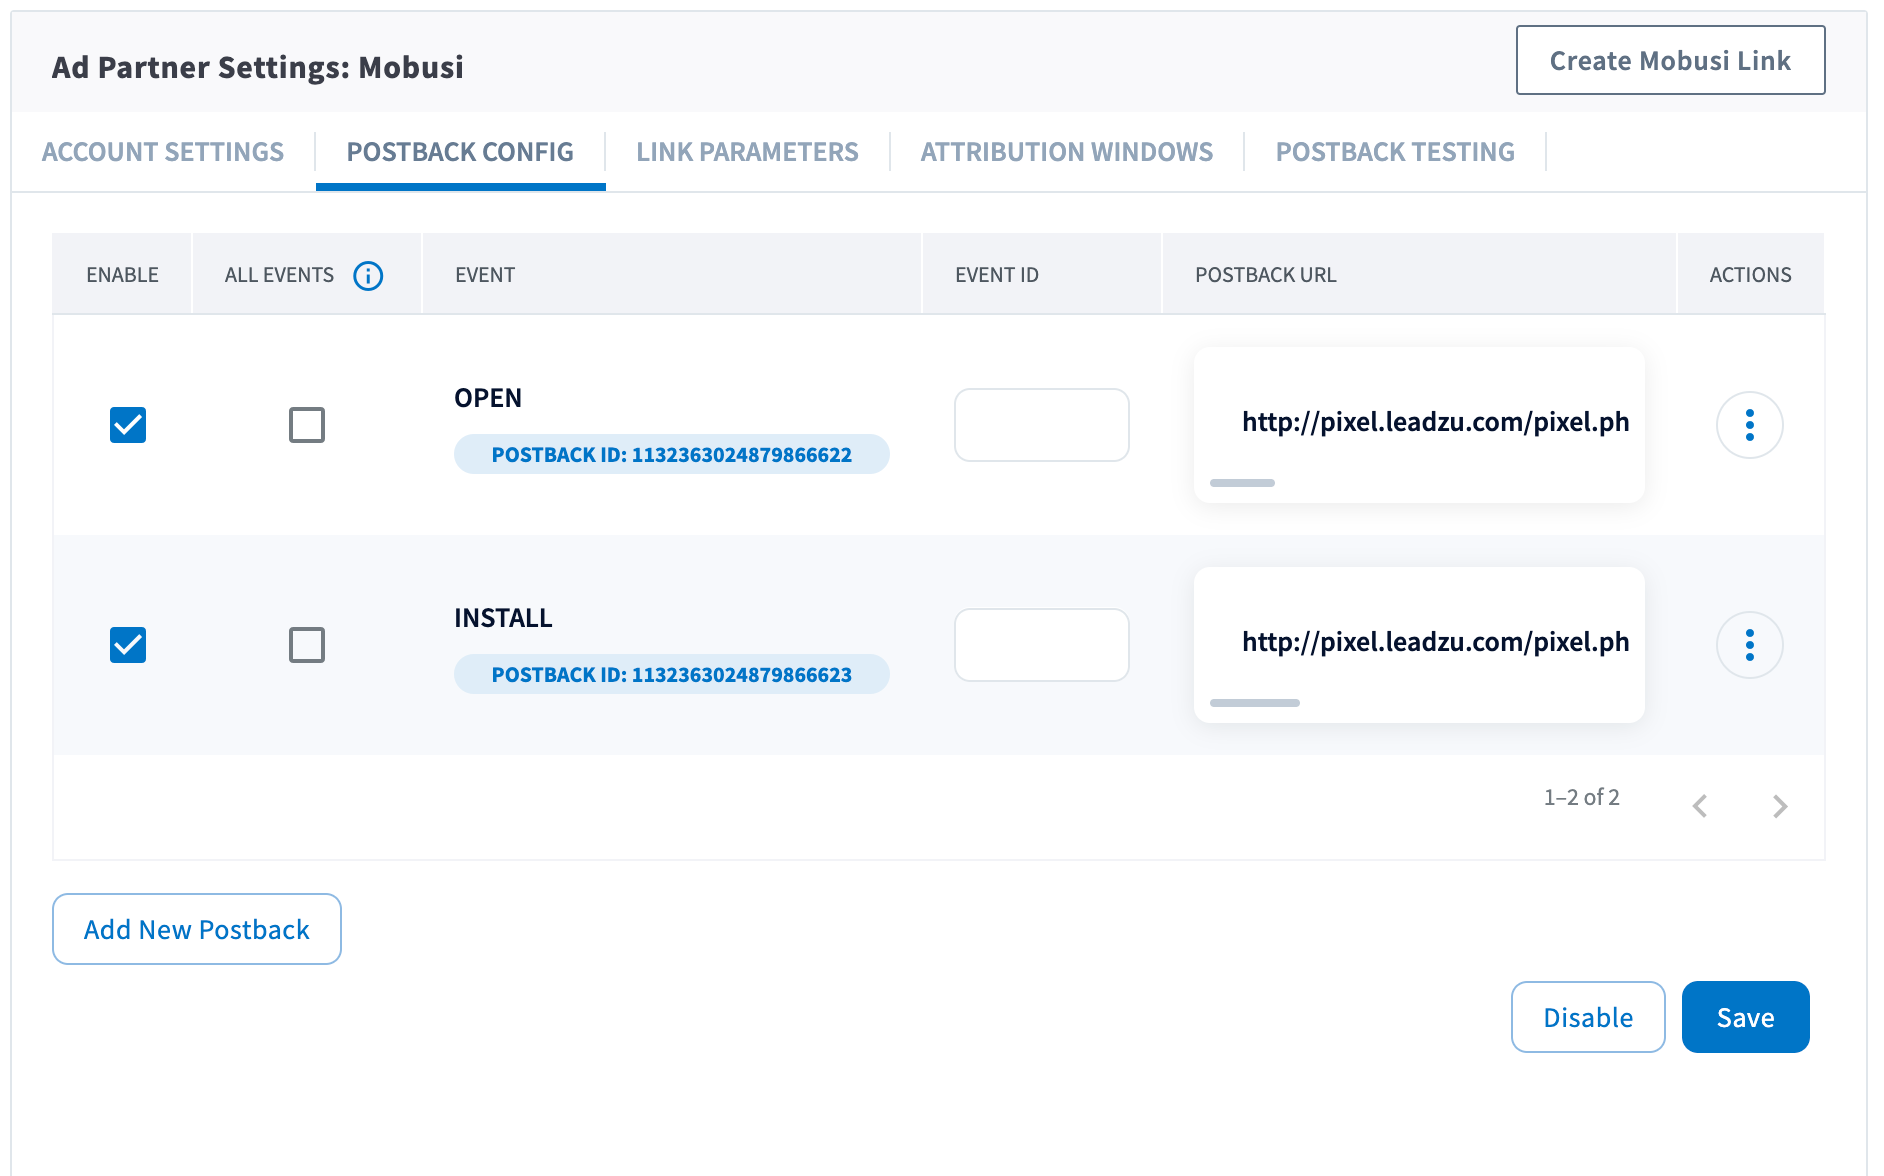This screenshot has width=1884, height=1176.
Task: Click the INSTALL URL horizontal scrollbar
Action: click(1255, 703)
